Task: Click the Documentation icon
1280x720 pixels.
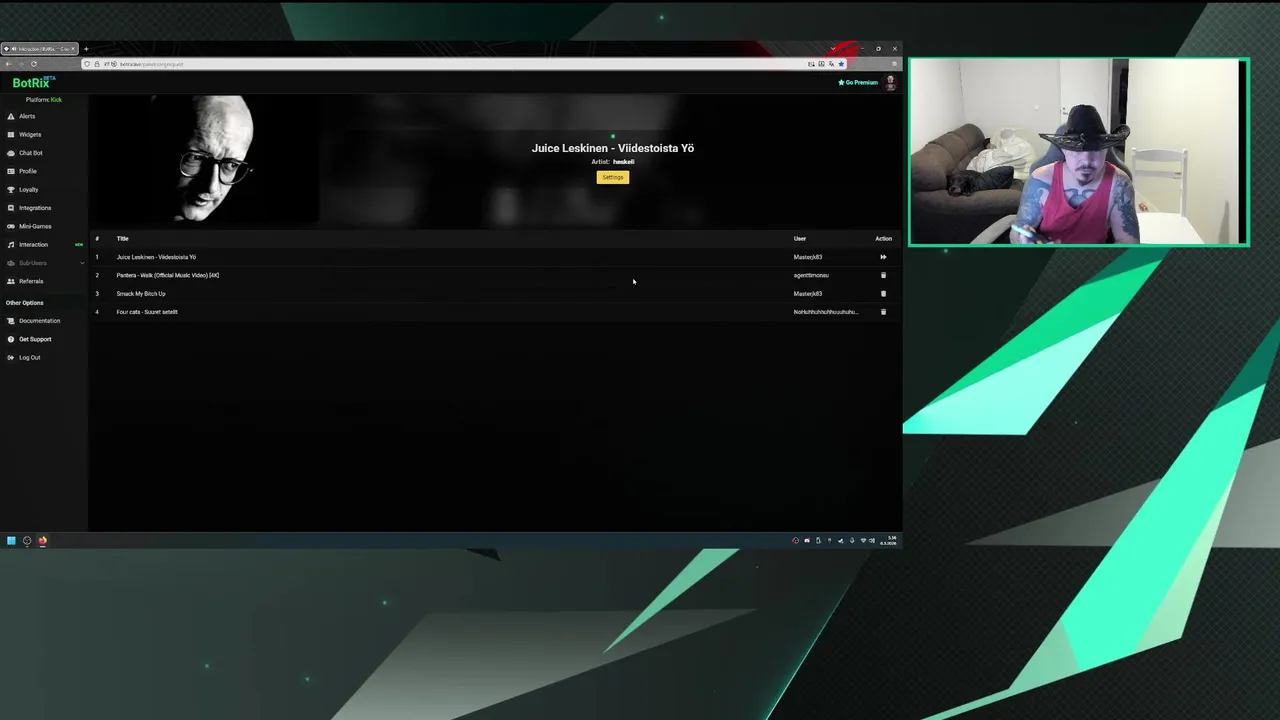Action: coord(11,321)
